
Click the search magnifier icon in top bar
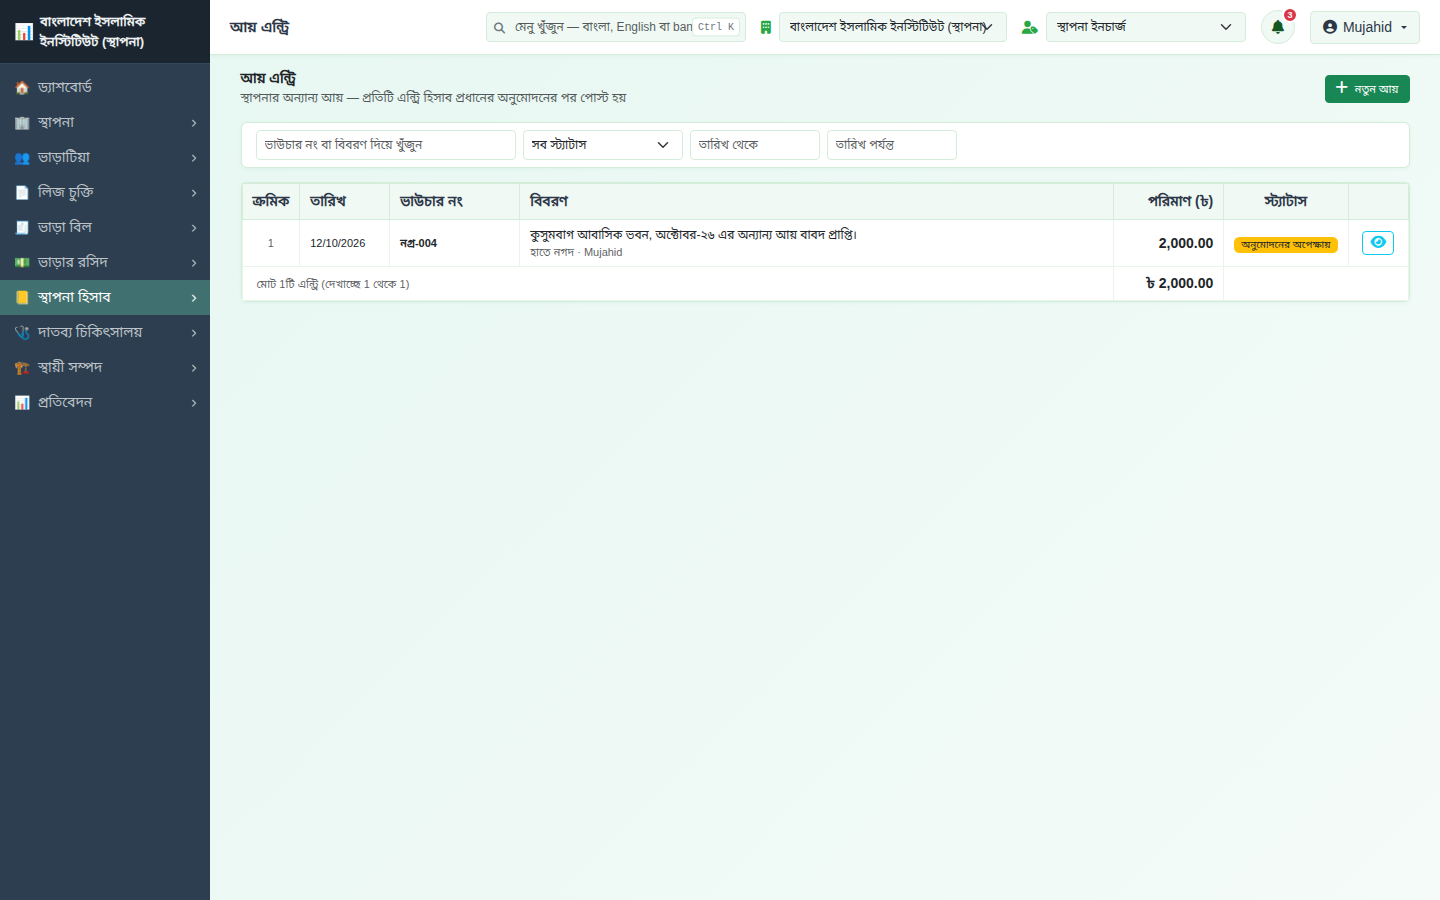(x=499, y=28)
